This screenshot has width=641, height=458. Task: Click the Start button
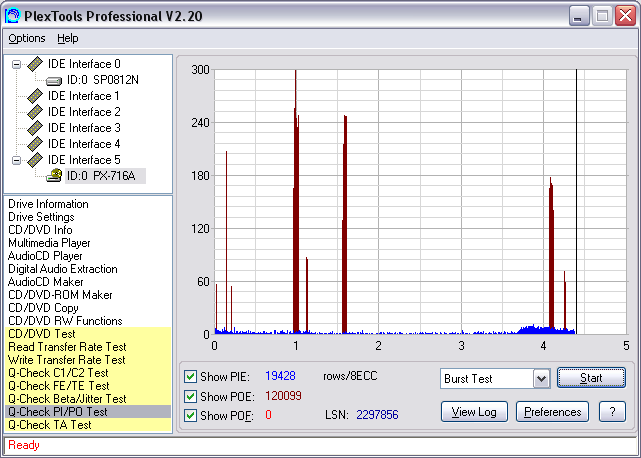591,378
